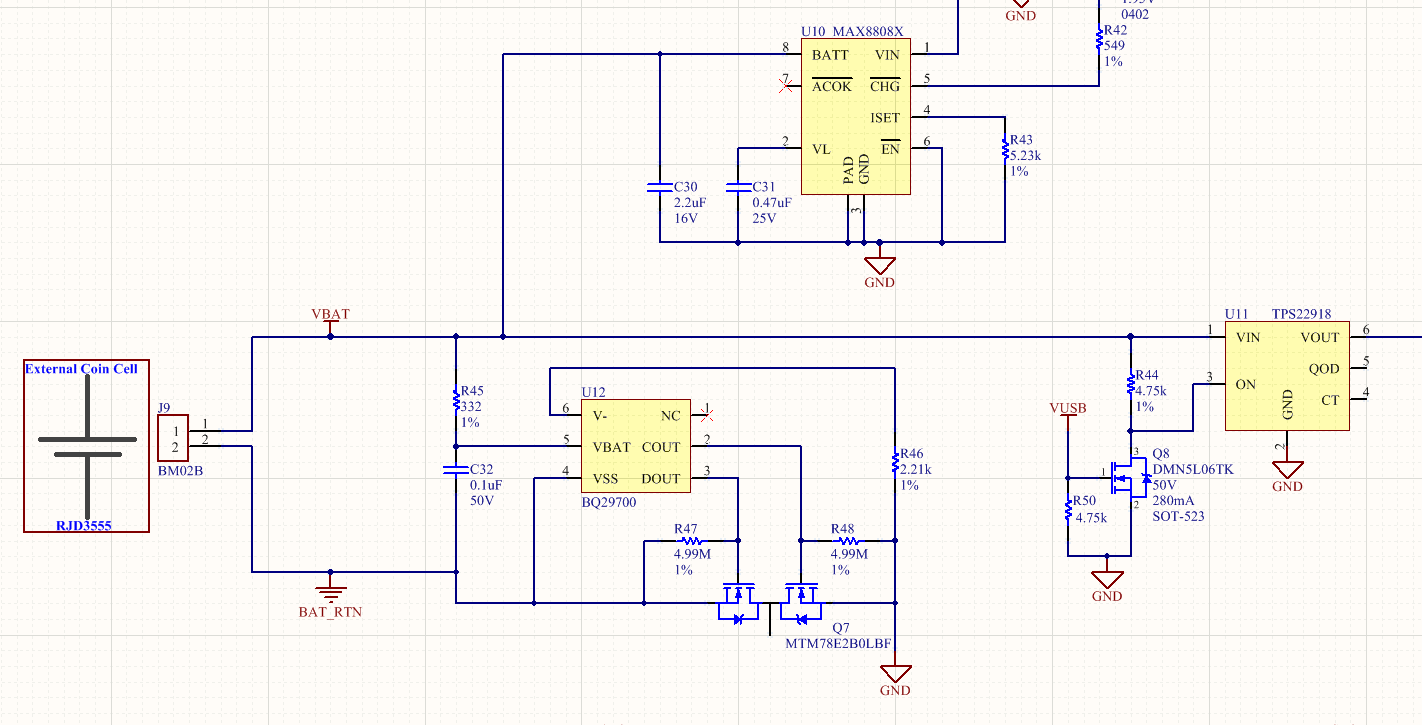Select the Q7 MOSFET pair symbol

tap(769, 603)
